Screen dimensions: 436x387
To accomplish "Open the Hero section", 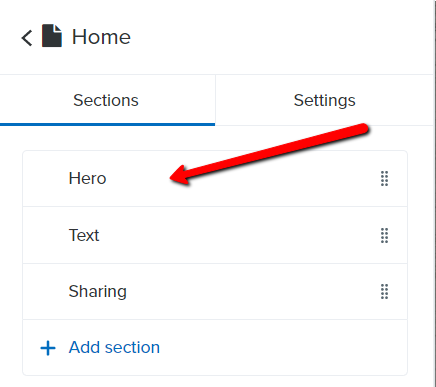I will tap(215, 178).
